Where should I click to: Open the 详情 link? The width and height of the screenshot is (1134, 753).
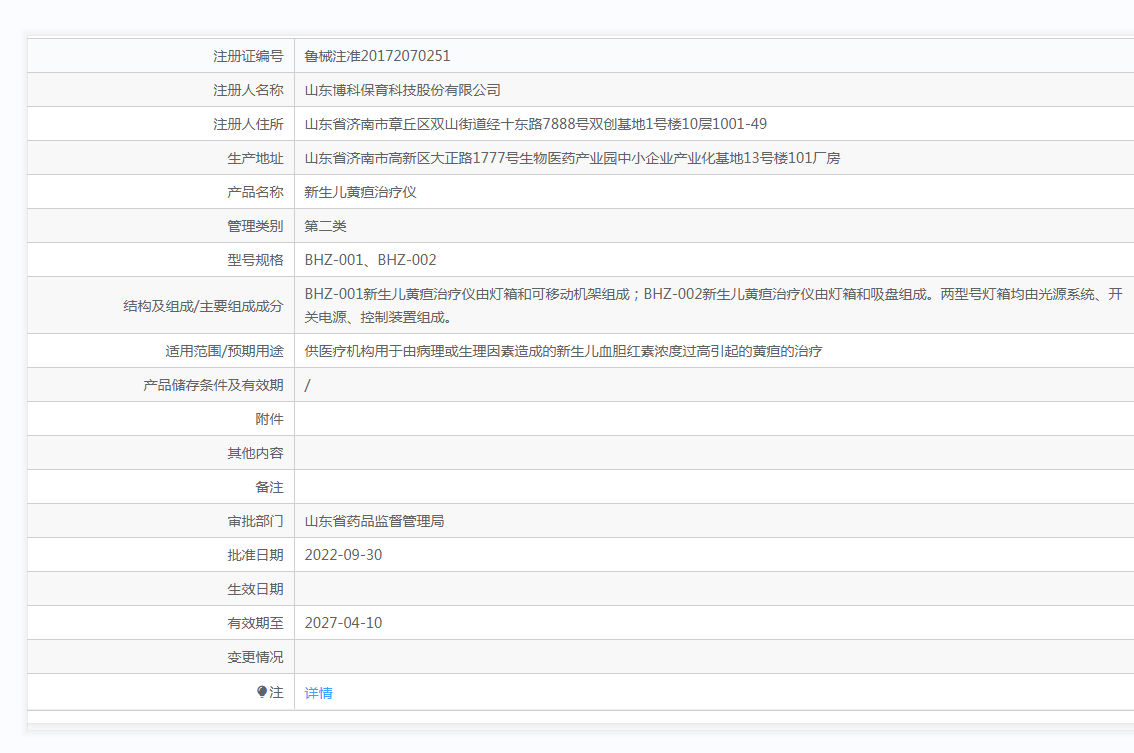(x=318, y=693)
